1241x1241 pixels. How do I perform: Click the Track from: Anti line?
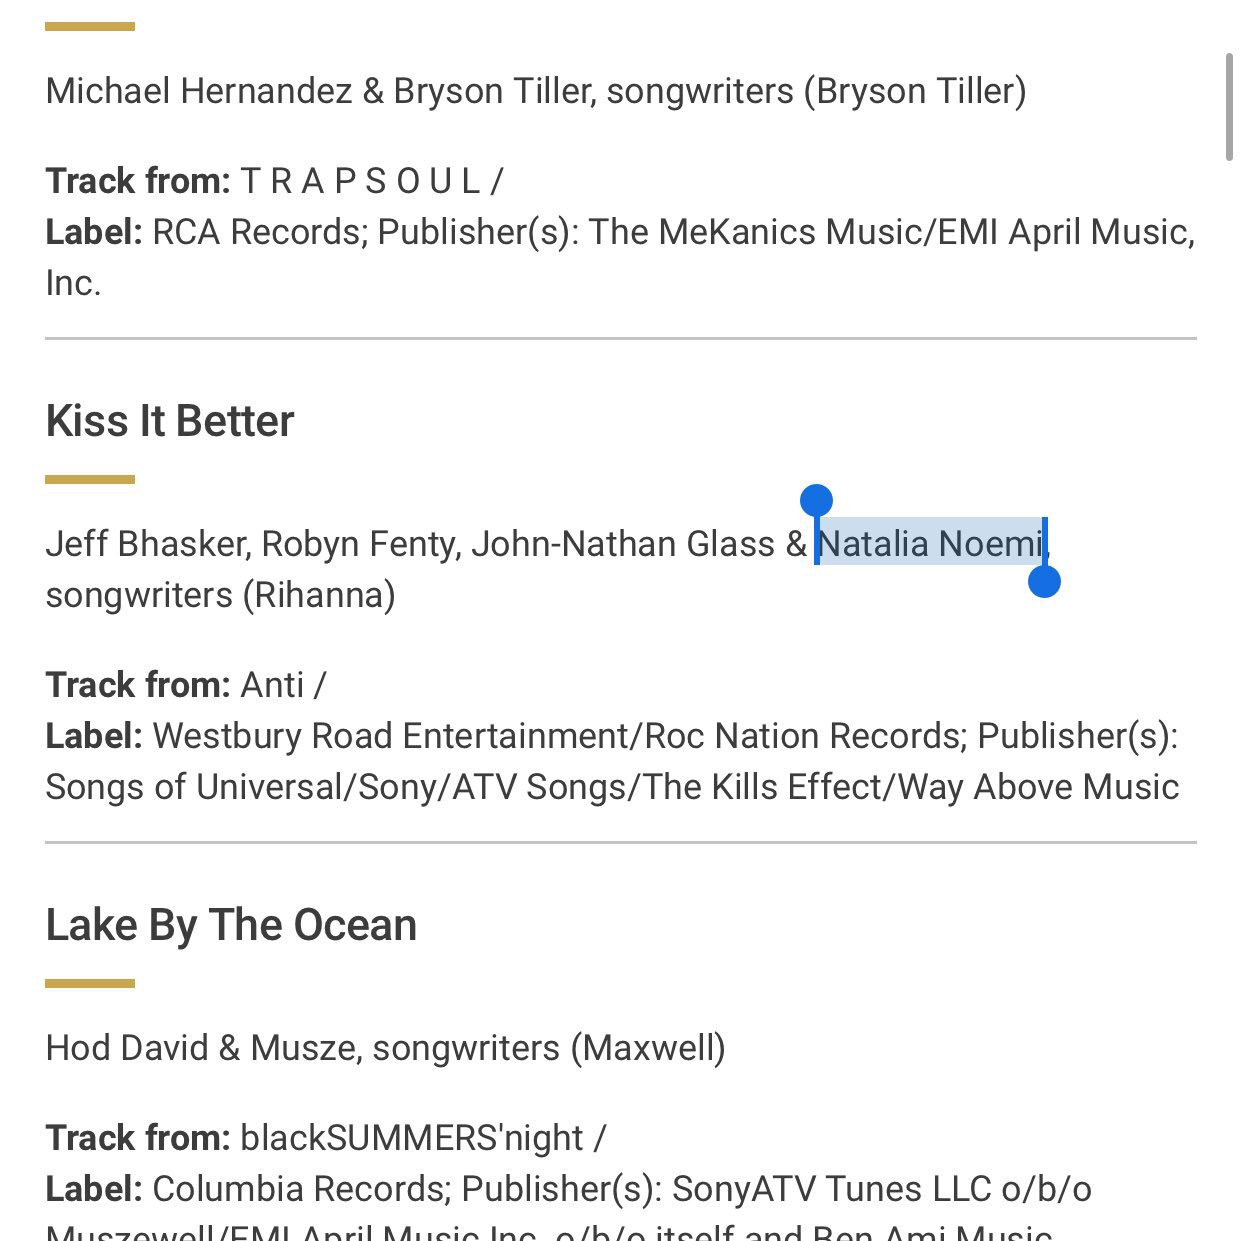[x=186, y=685]
